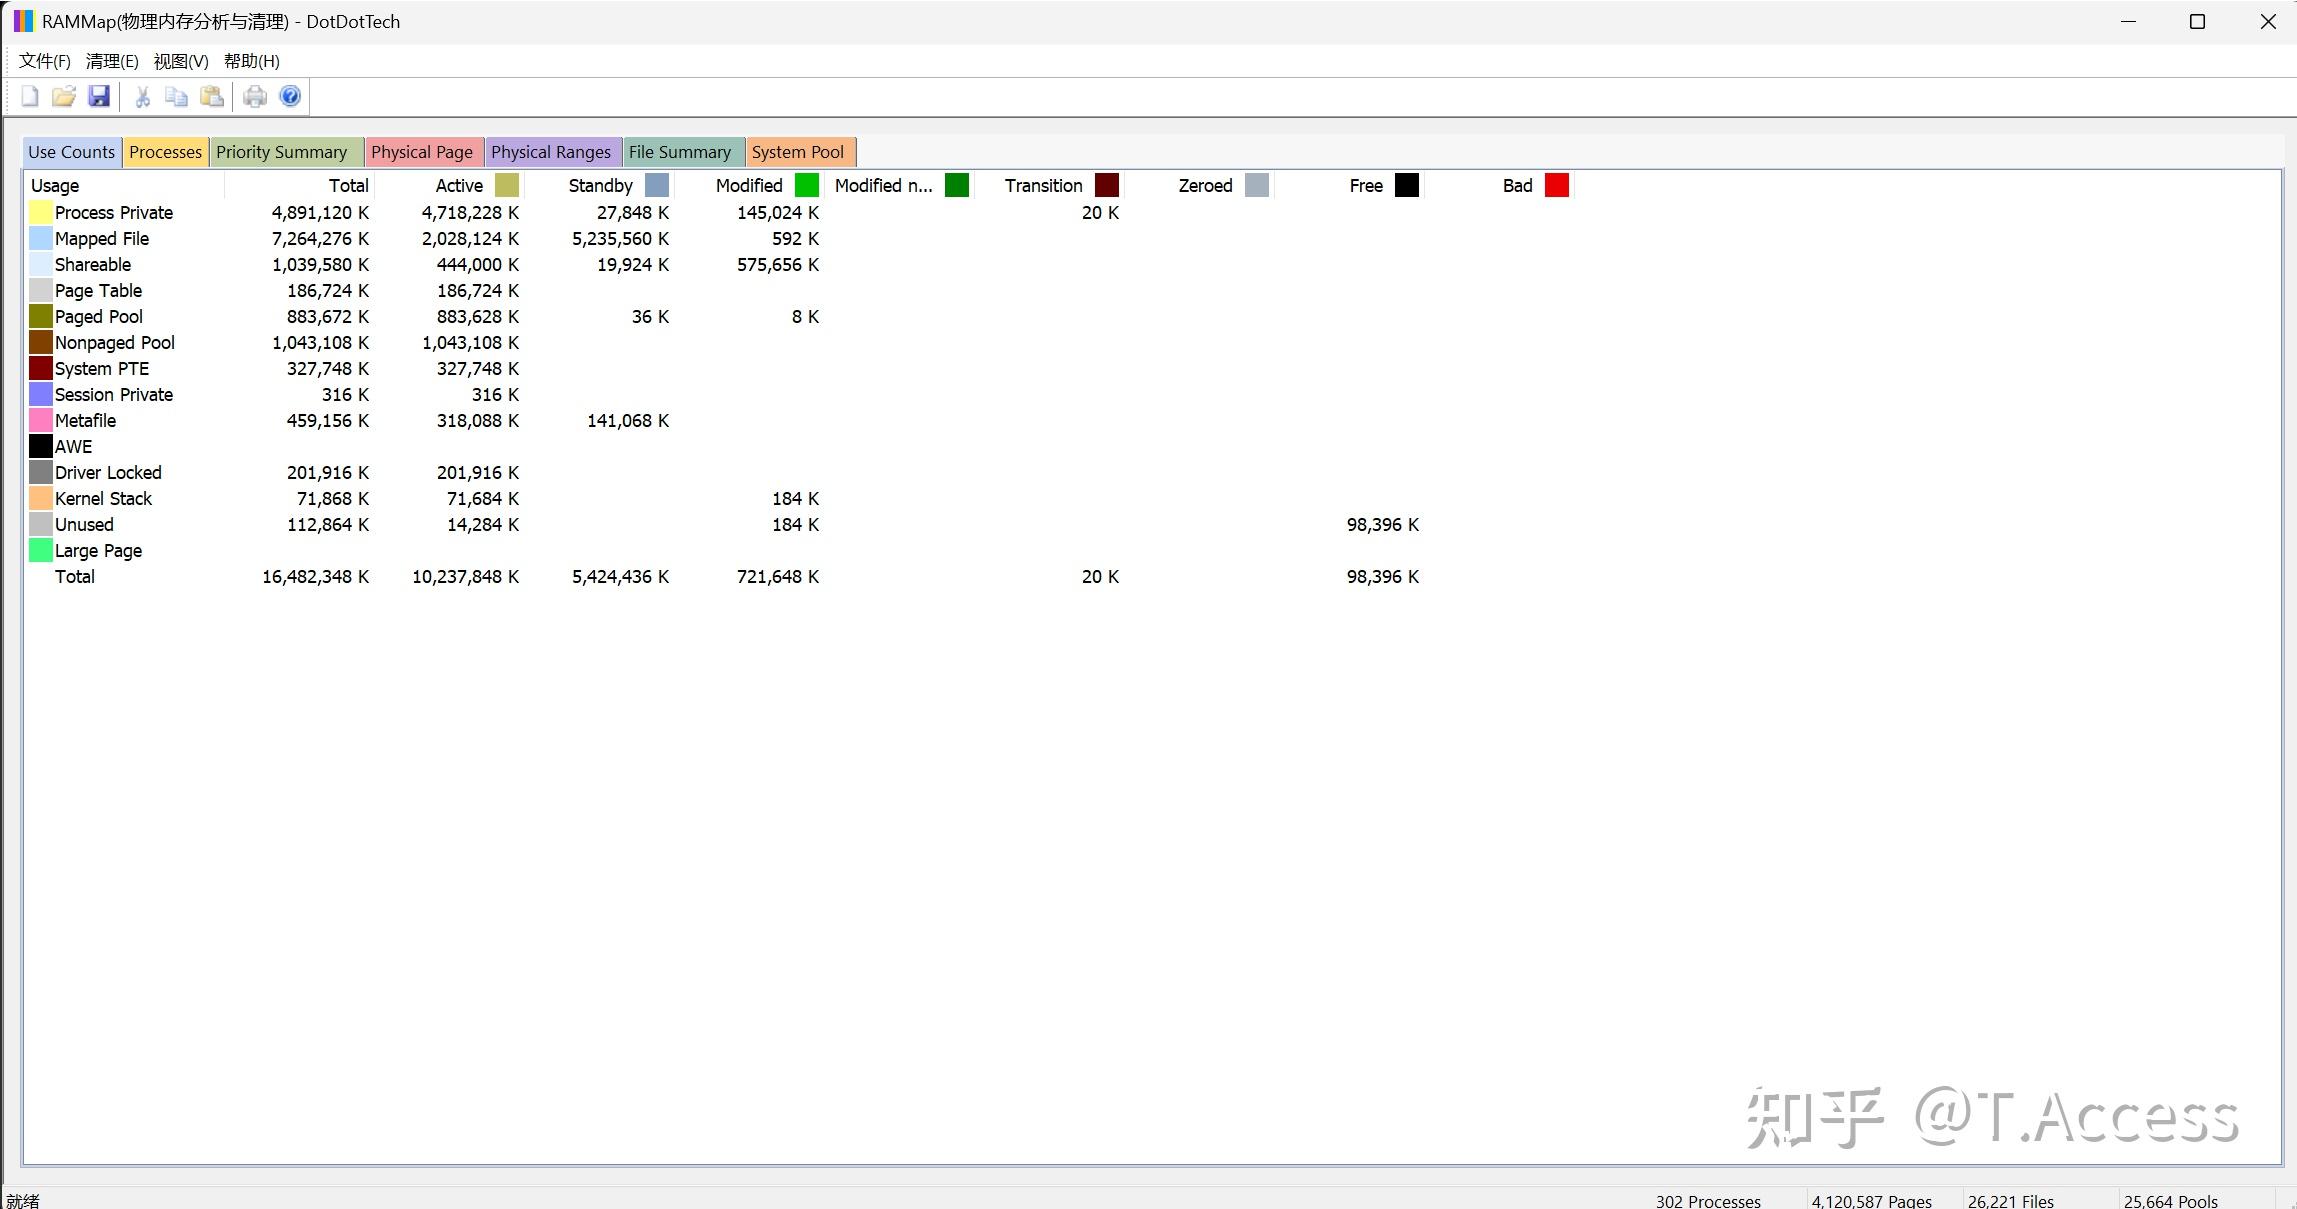Click the Print toolbar icon
2297x1209 pixels.
pyautogui.click(x=255, y=96)
